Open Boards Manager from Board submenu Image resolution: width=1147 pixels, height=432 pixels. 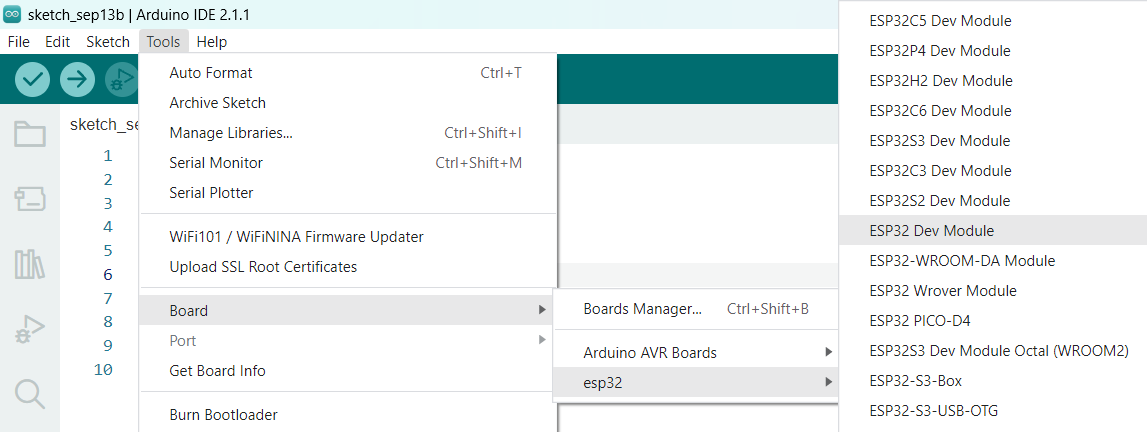point(696,309)
